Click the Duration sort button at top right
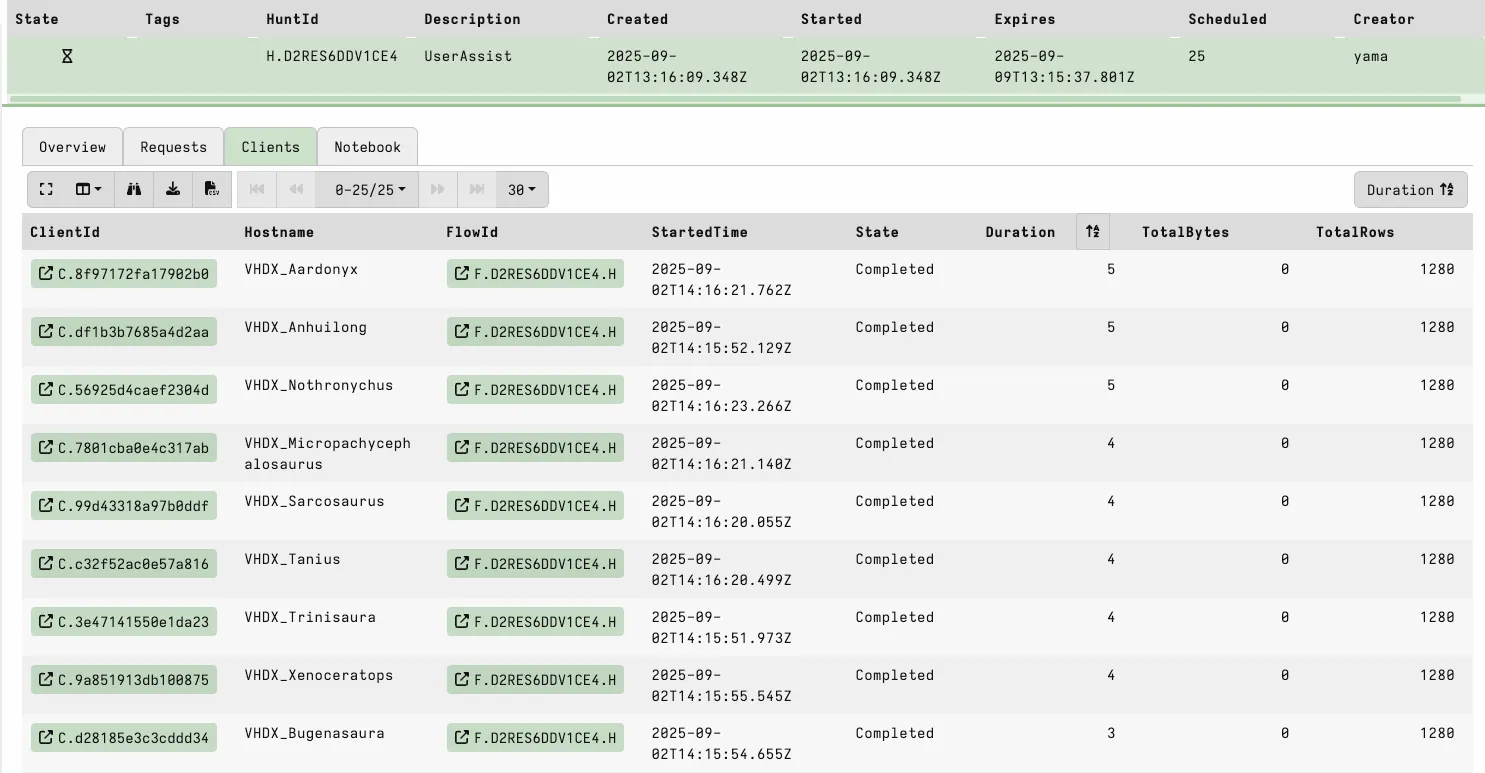Viewport: 1485px width, 773px height. (1410, 190)
